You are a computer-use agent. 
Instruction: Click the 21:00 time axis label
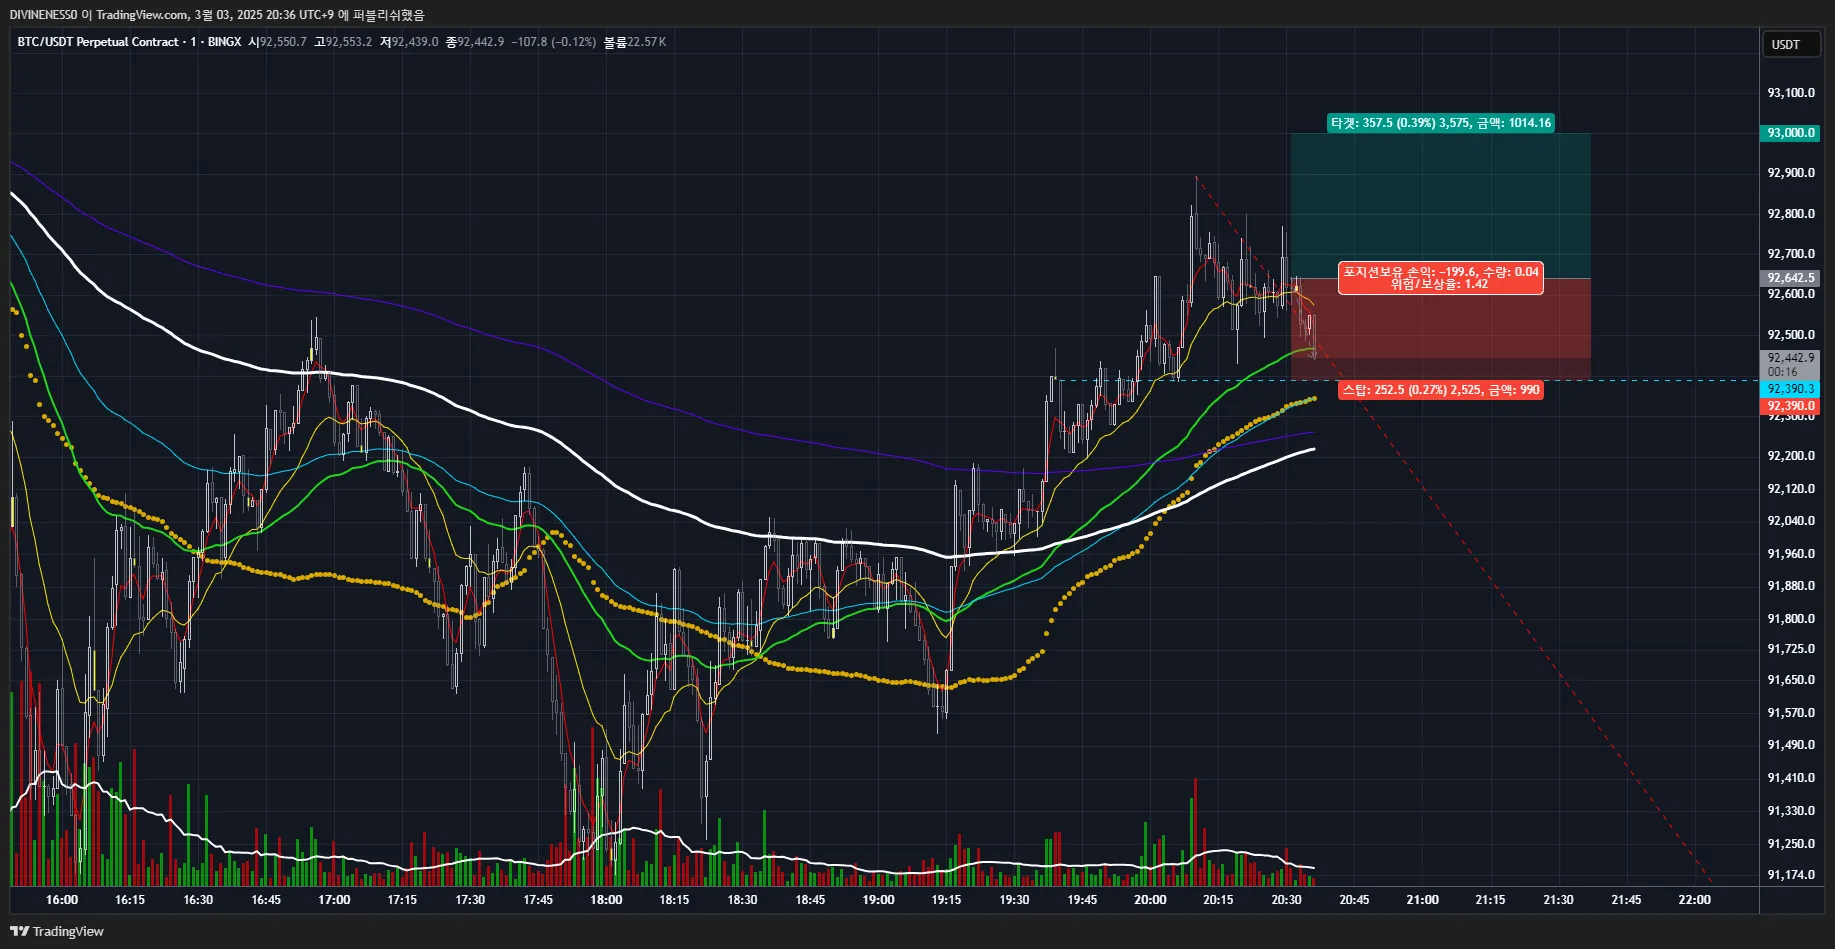coord(1422,900)
